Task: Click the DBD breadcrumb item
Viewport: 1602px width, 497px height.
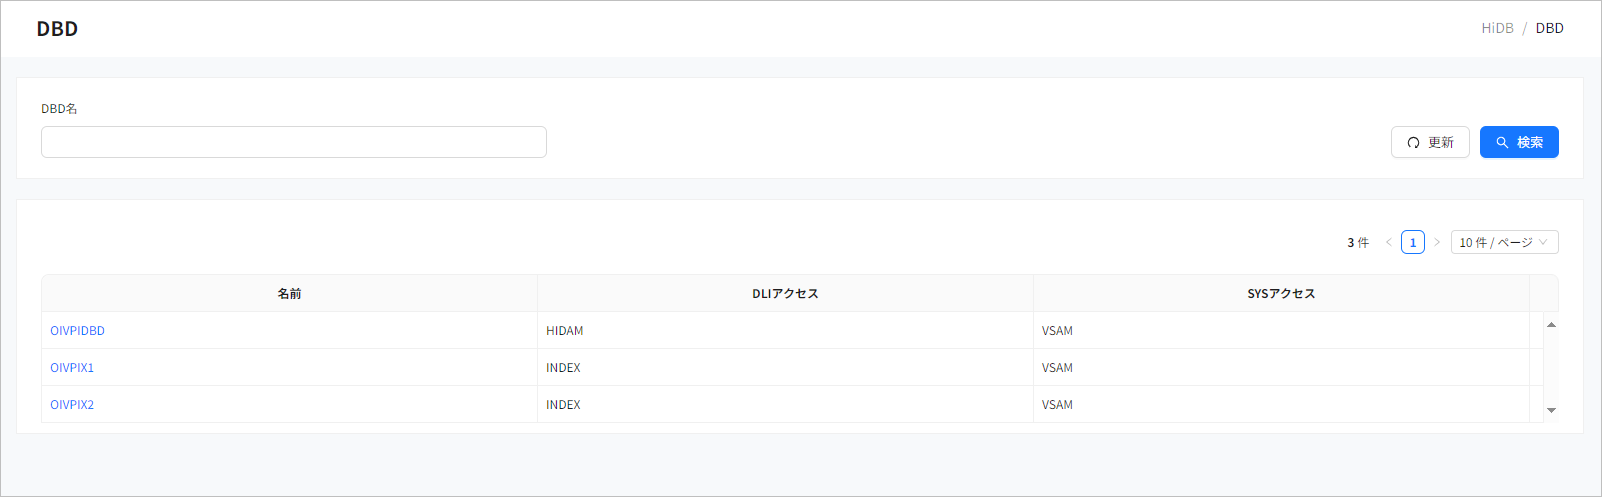Action: [1549, 28]
